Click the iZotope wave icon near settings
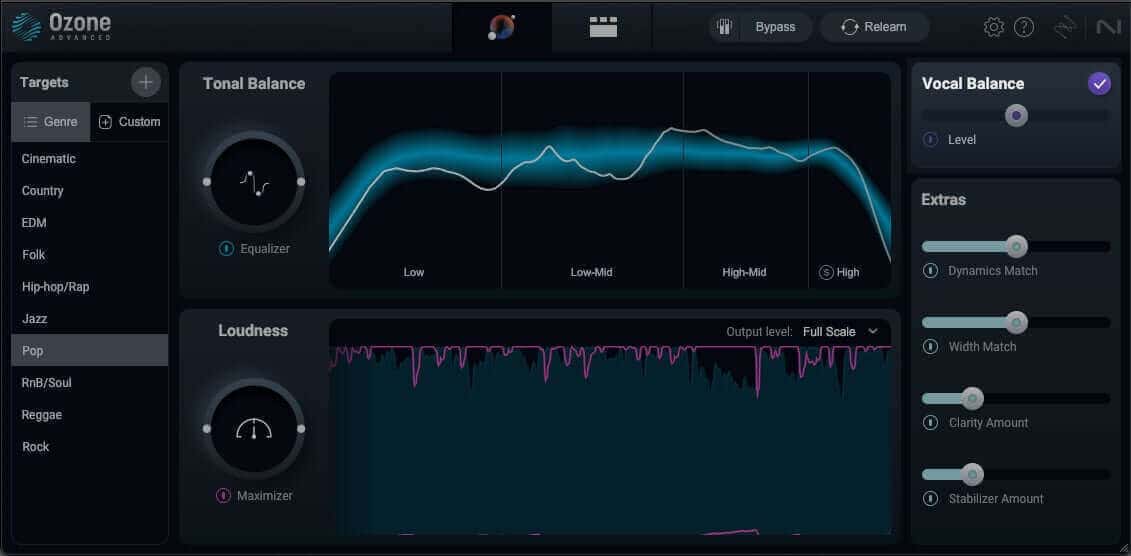The width and height of the screenshot is (1131, 556). 1065,27
